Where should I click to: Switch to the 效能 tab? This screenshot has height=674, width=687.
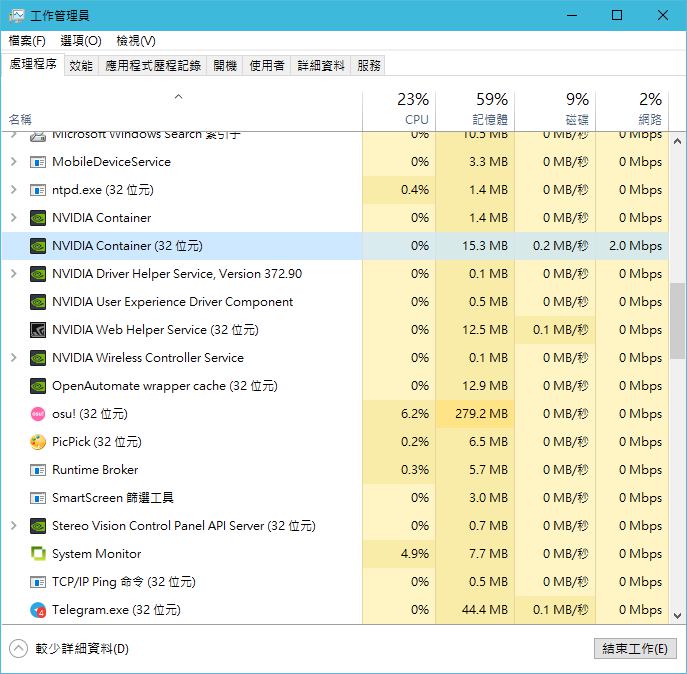point(81,66)
